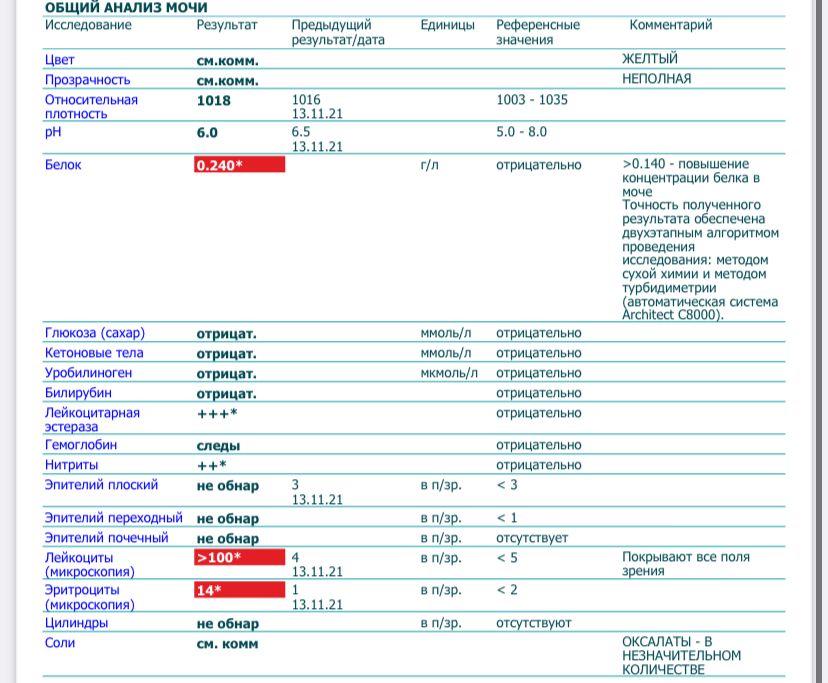828x683 pixels.
Task: Click the 'не обнар' result for Цилиндры
Action: (x=228, y=624)
